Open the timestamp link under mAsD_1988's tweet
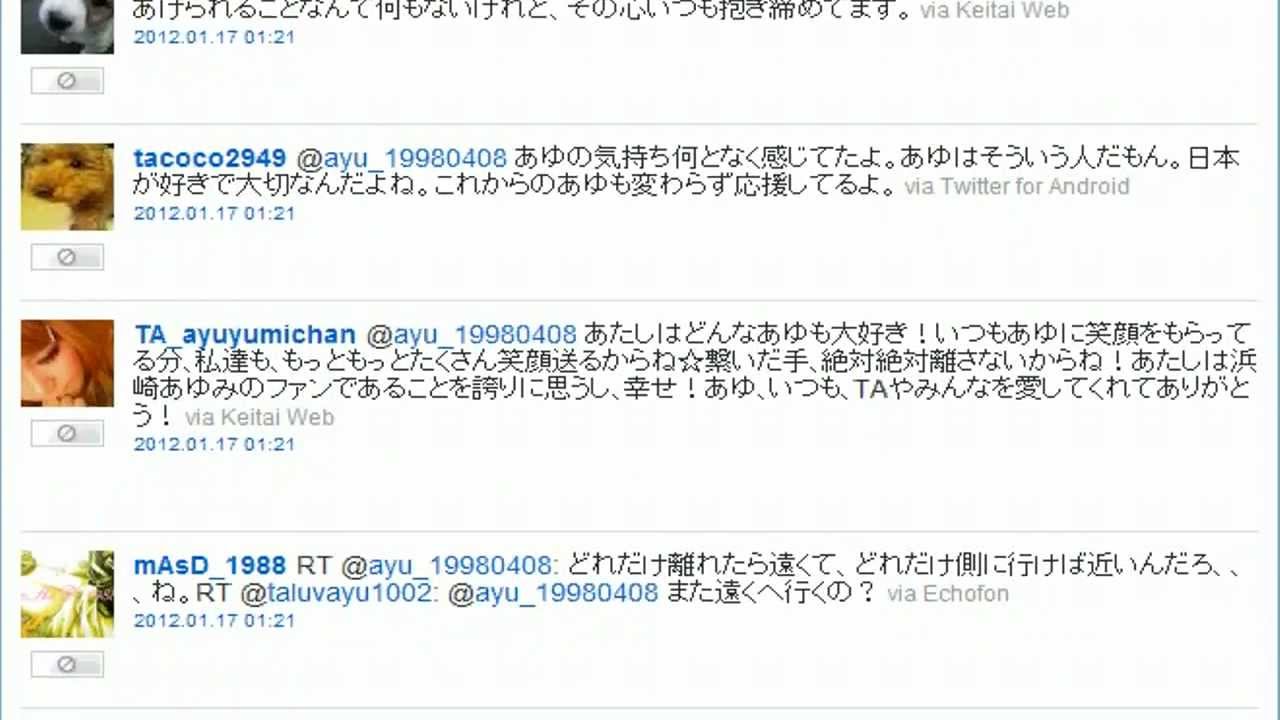 pyautogui.click(x=215, y=620)
